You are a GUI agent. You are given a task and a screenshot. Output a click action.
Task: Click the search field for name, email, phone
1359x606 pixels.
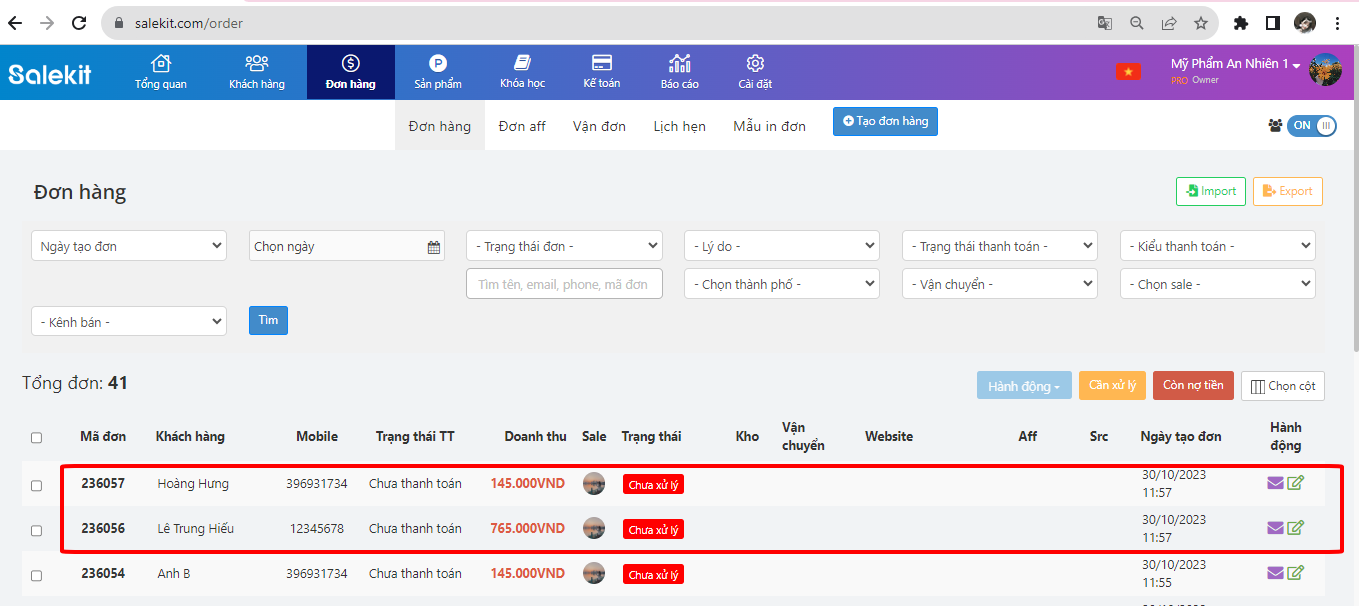(x=564, y=284)
